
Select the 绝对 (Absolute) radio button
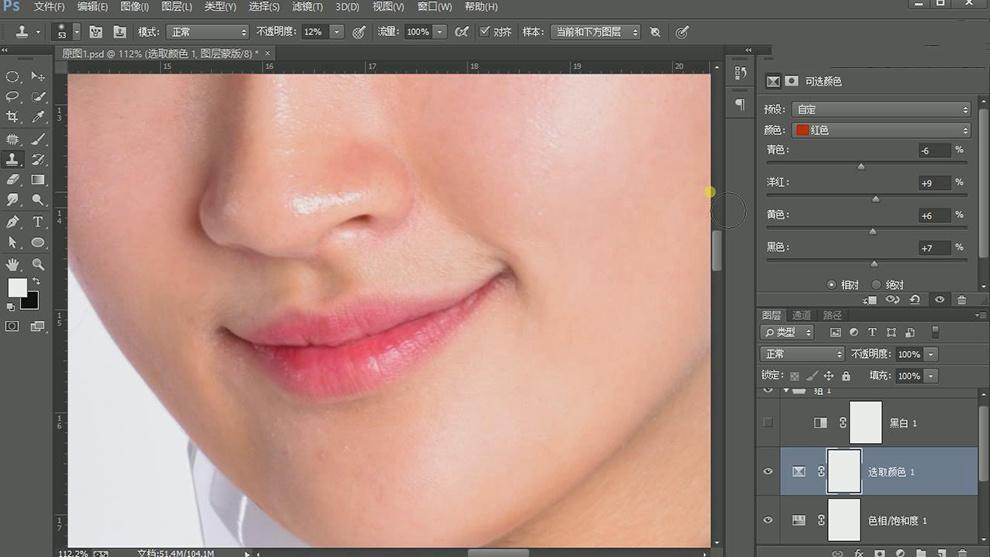click(x=877, y=284)
